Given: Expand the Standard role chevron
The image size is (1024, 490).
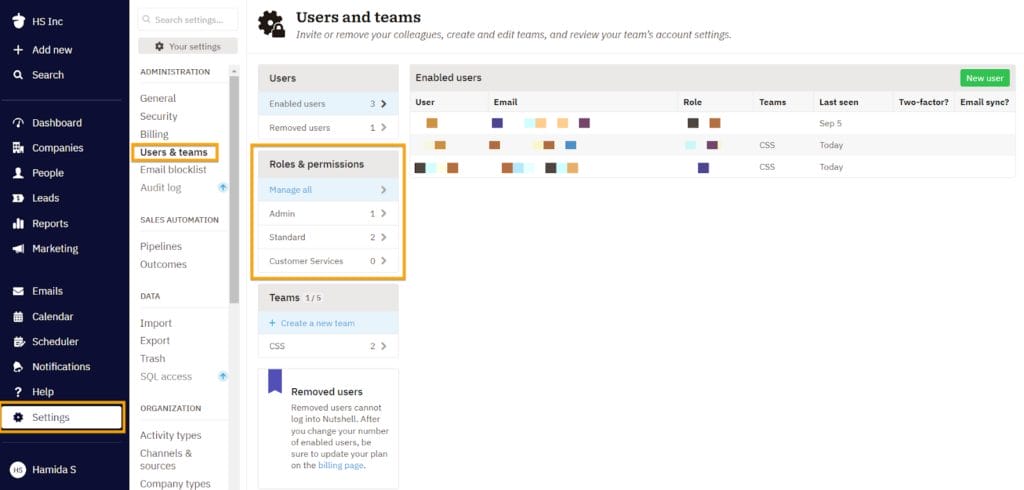Looking at the screenshot, I should [x=383, y=237].
